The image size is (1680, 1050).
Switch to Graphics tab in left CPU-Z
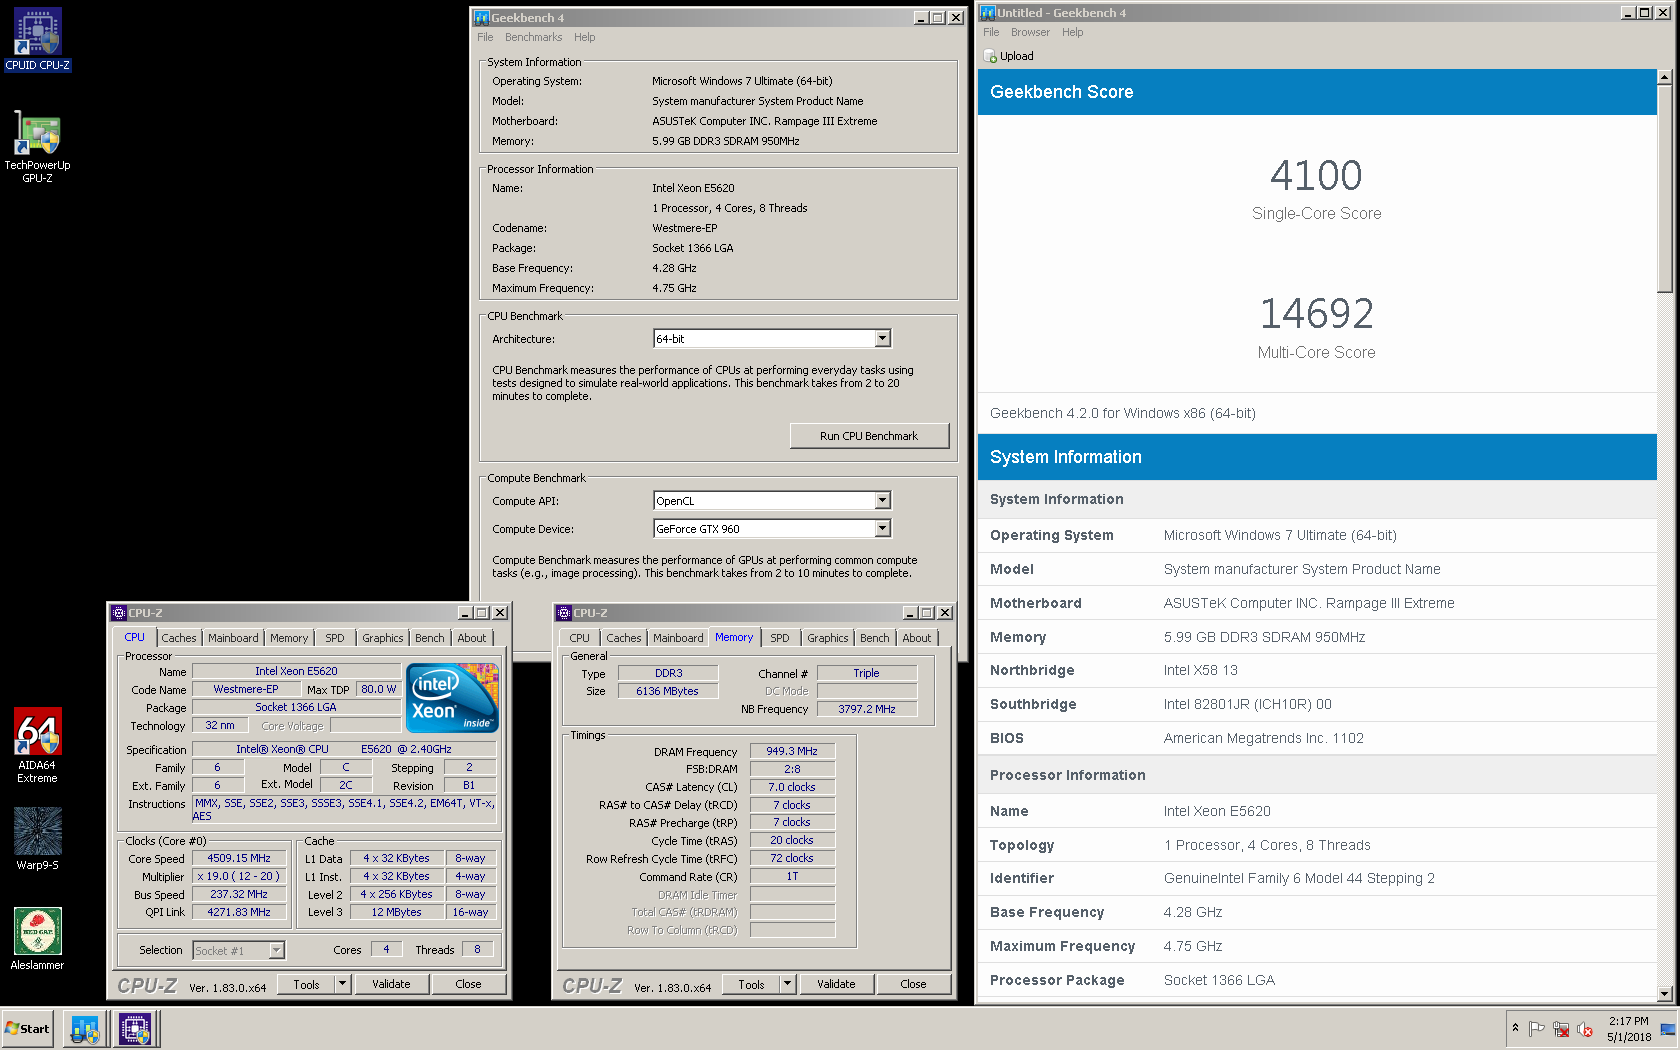[x=382, y=638]
